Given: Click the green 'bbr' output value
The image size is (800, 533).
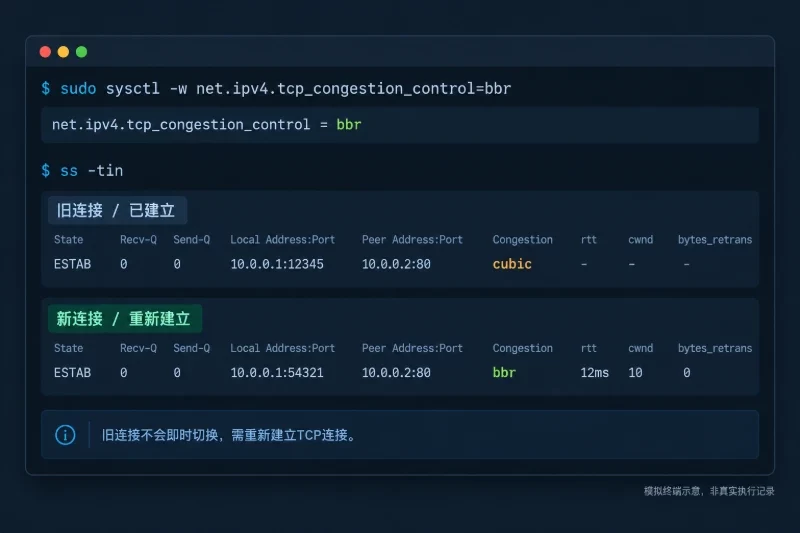Looking at the screenshot, I should coord(349,124).
